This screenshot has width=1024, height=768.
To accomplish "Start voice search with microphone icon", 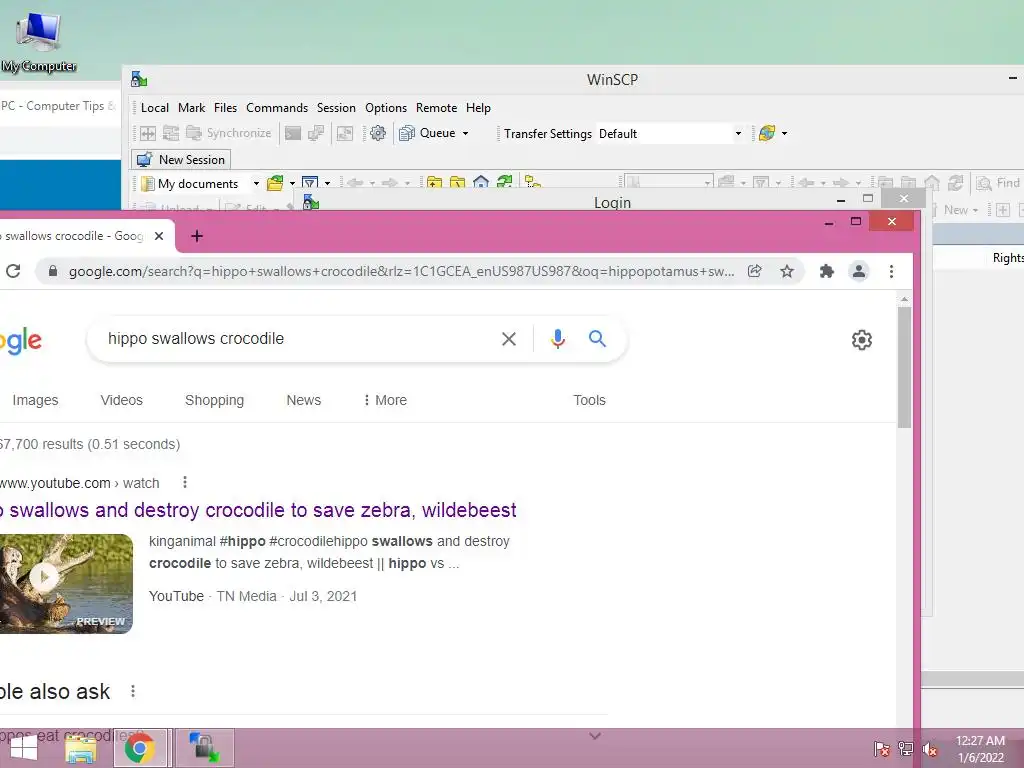I will click(558, 339).
